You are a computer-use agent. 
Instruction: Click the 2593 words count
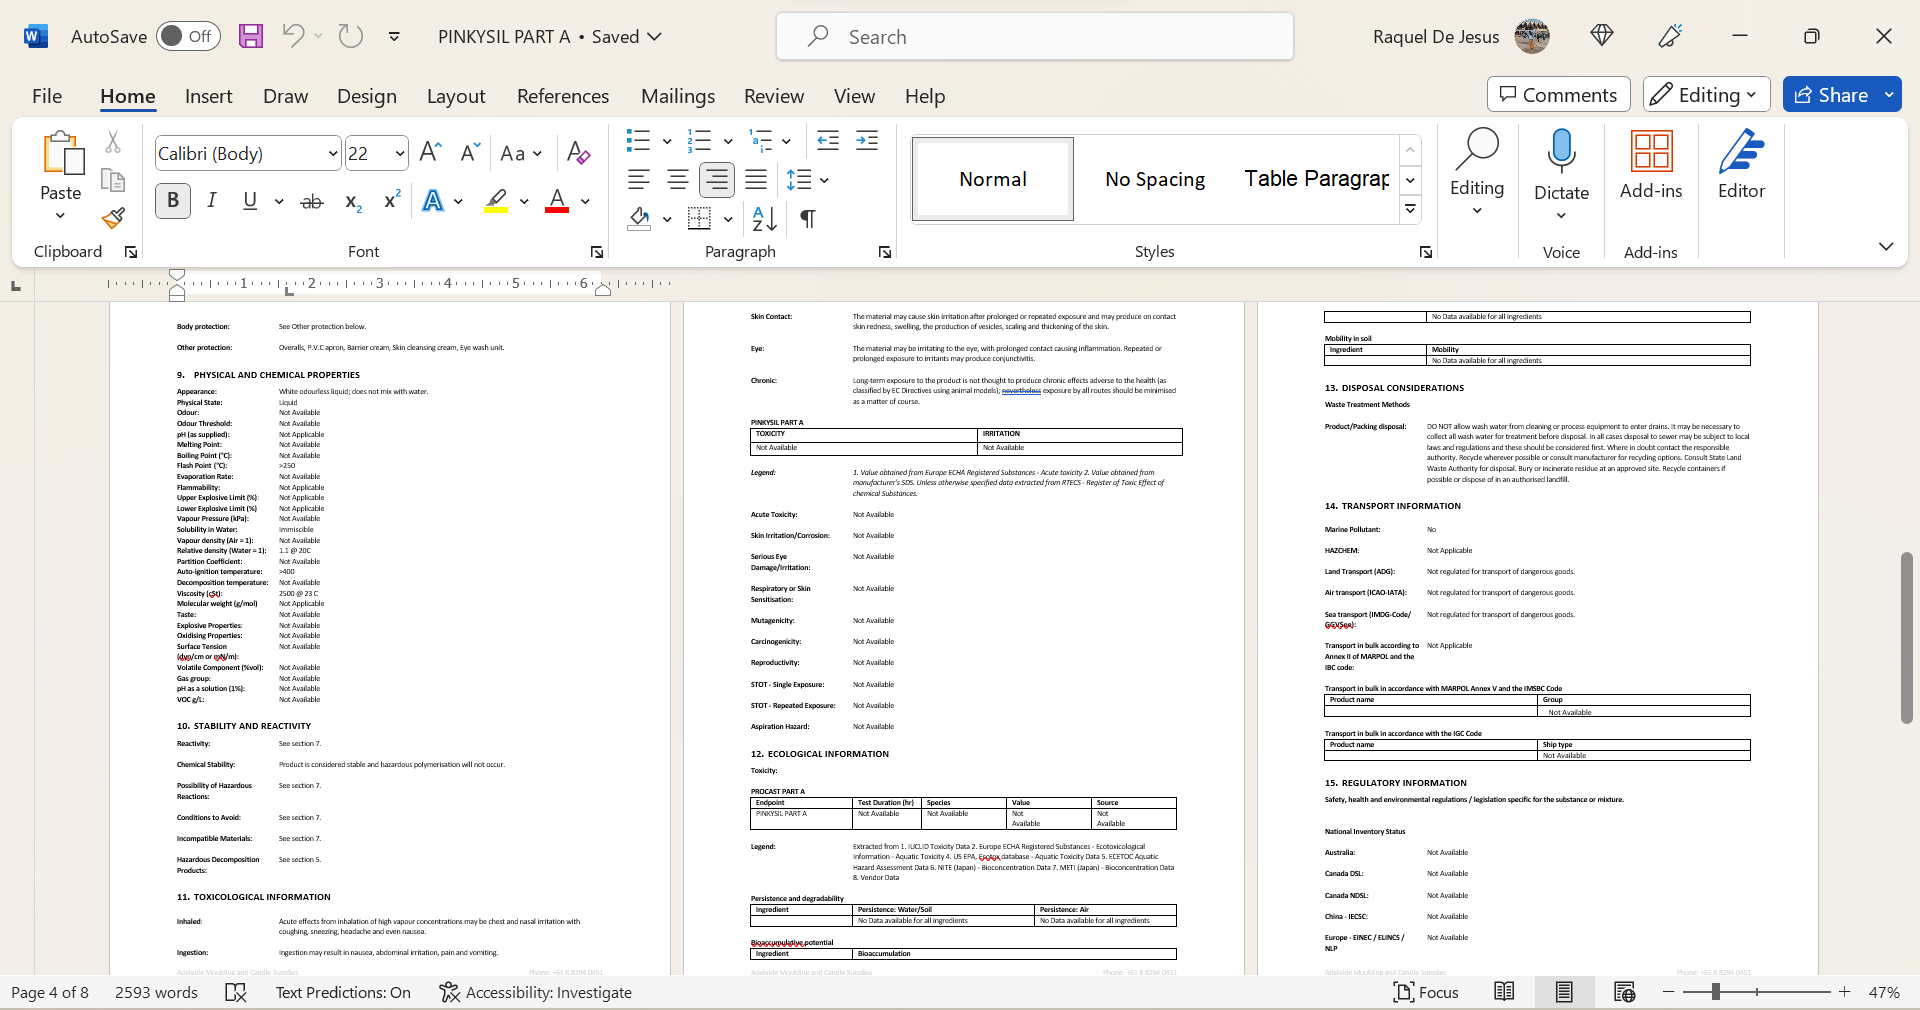[156, 992]
